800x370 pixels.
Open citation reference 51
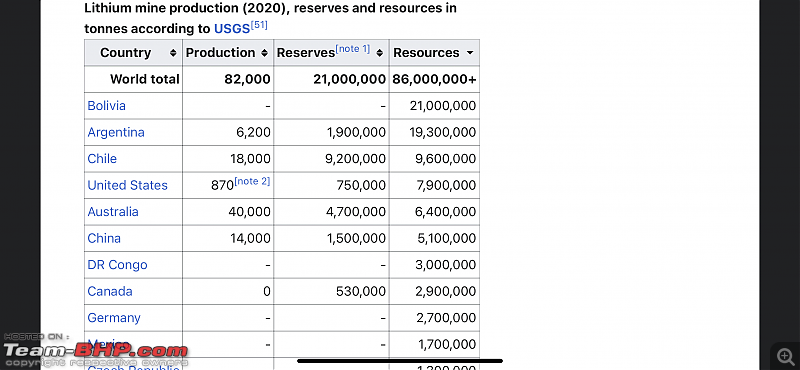[259, 26]
